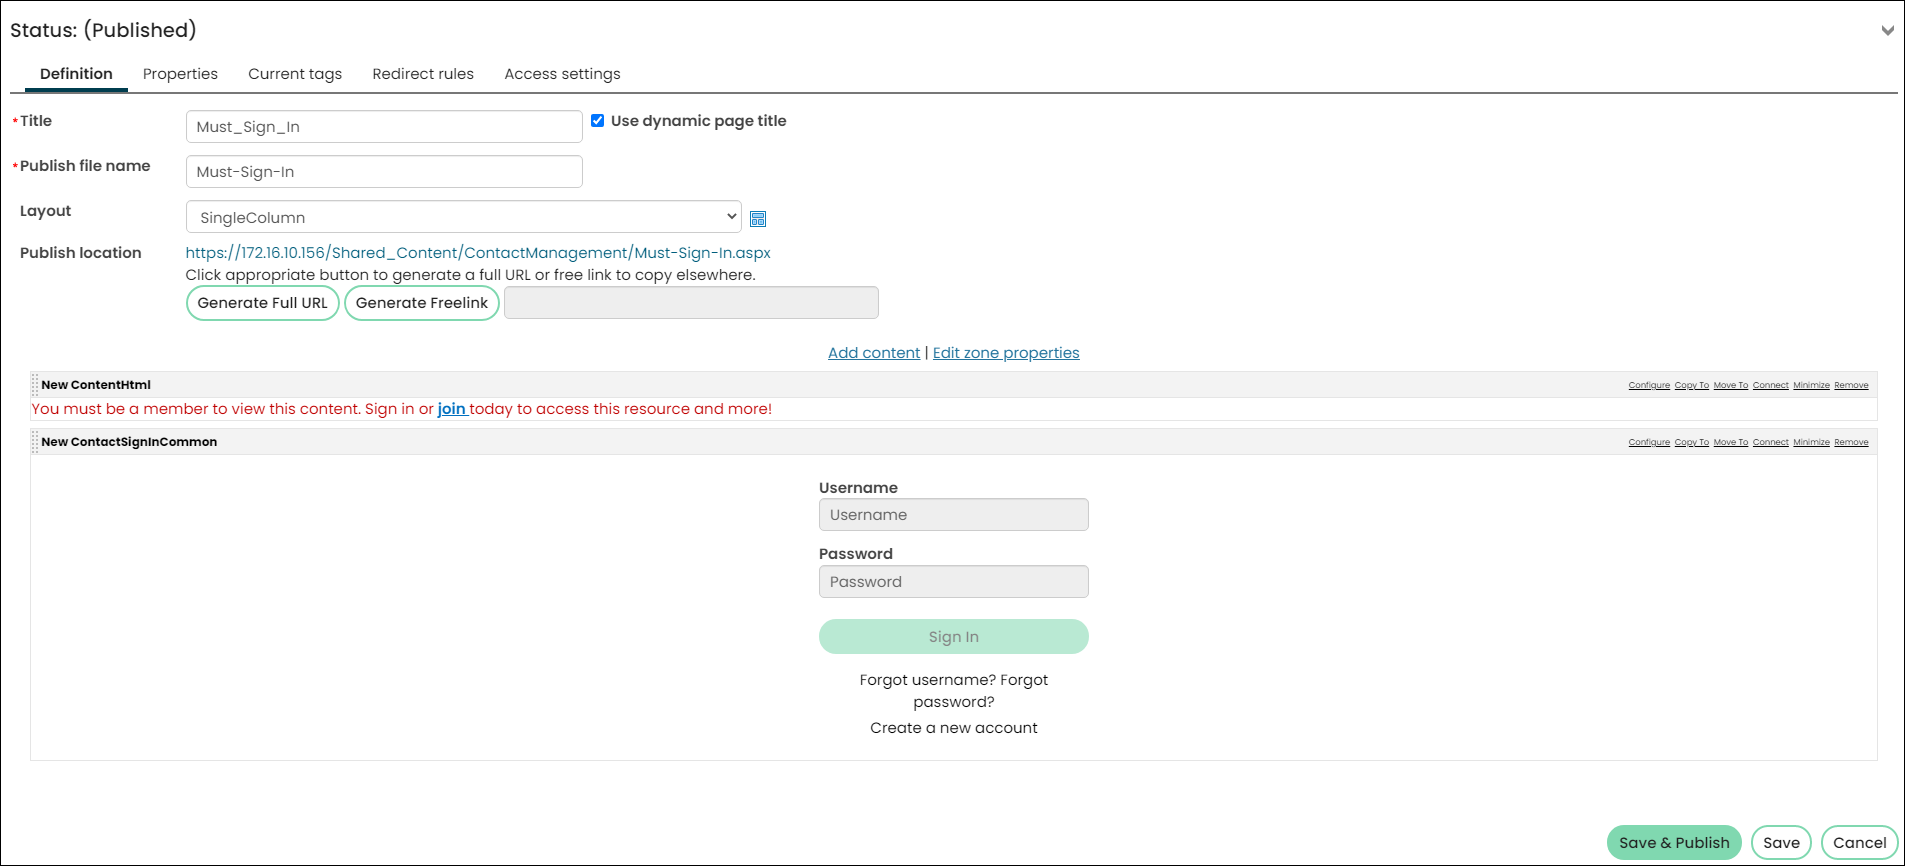This screenshot has height=866, width=1905.
Task: Click Remove on the New ContactSignInCommon part
Action: point(1851,442)
